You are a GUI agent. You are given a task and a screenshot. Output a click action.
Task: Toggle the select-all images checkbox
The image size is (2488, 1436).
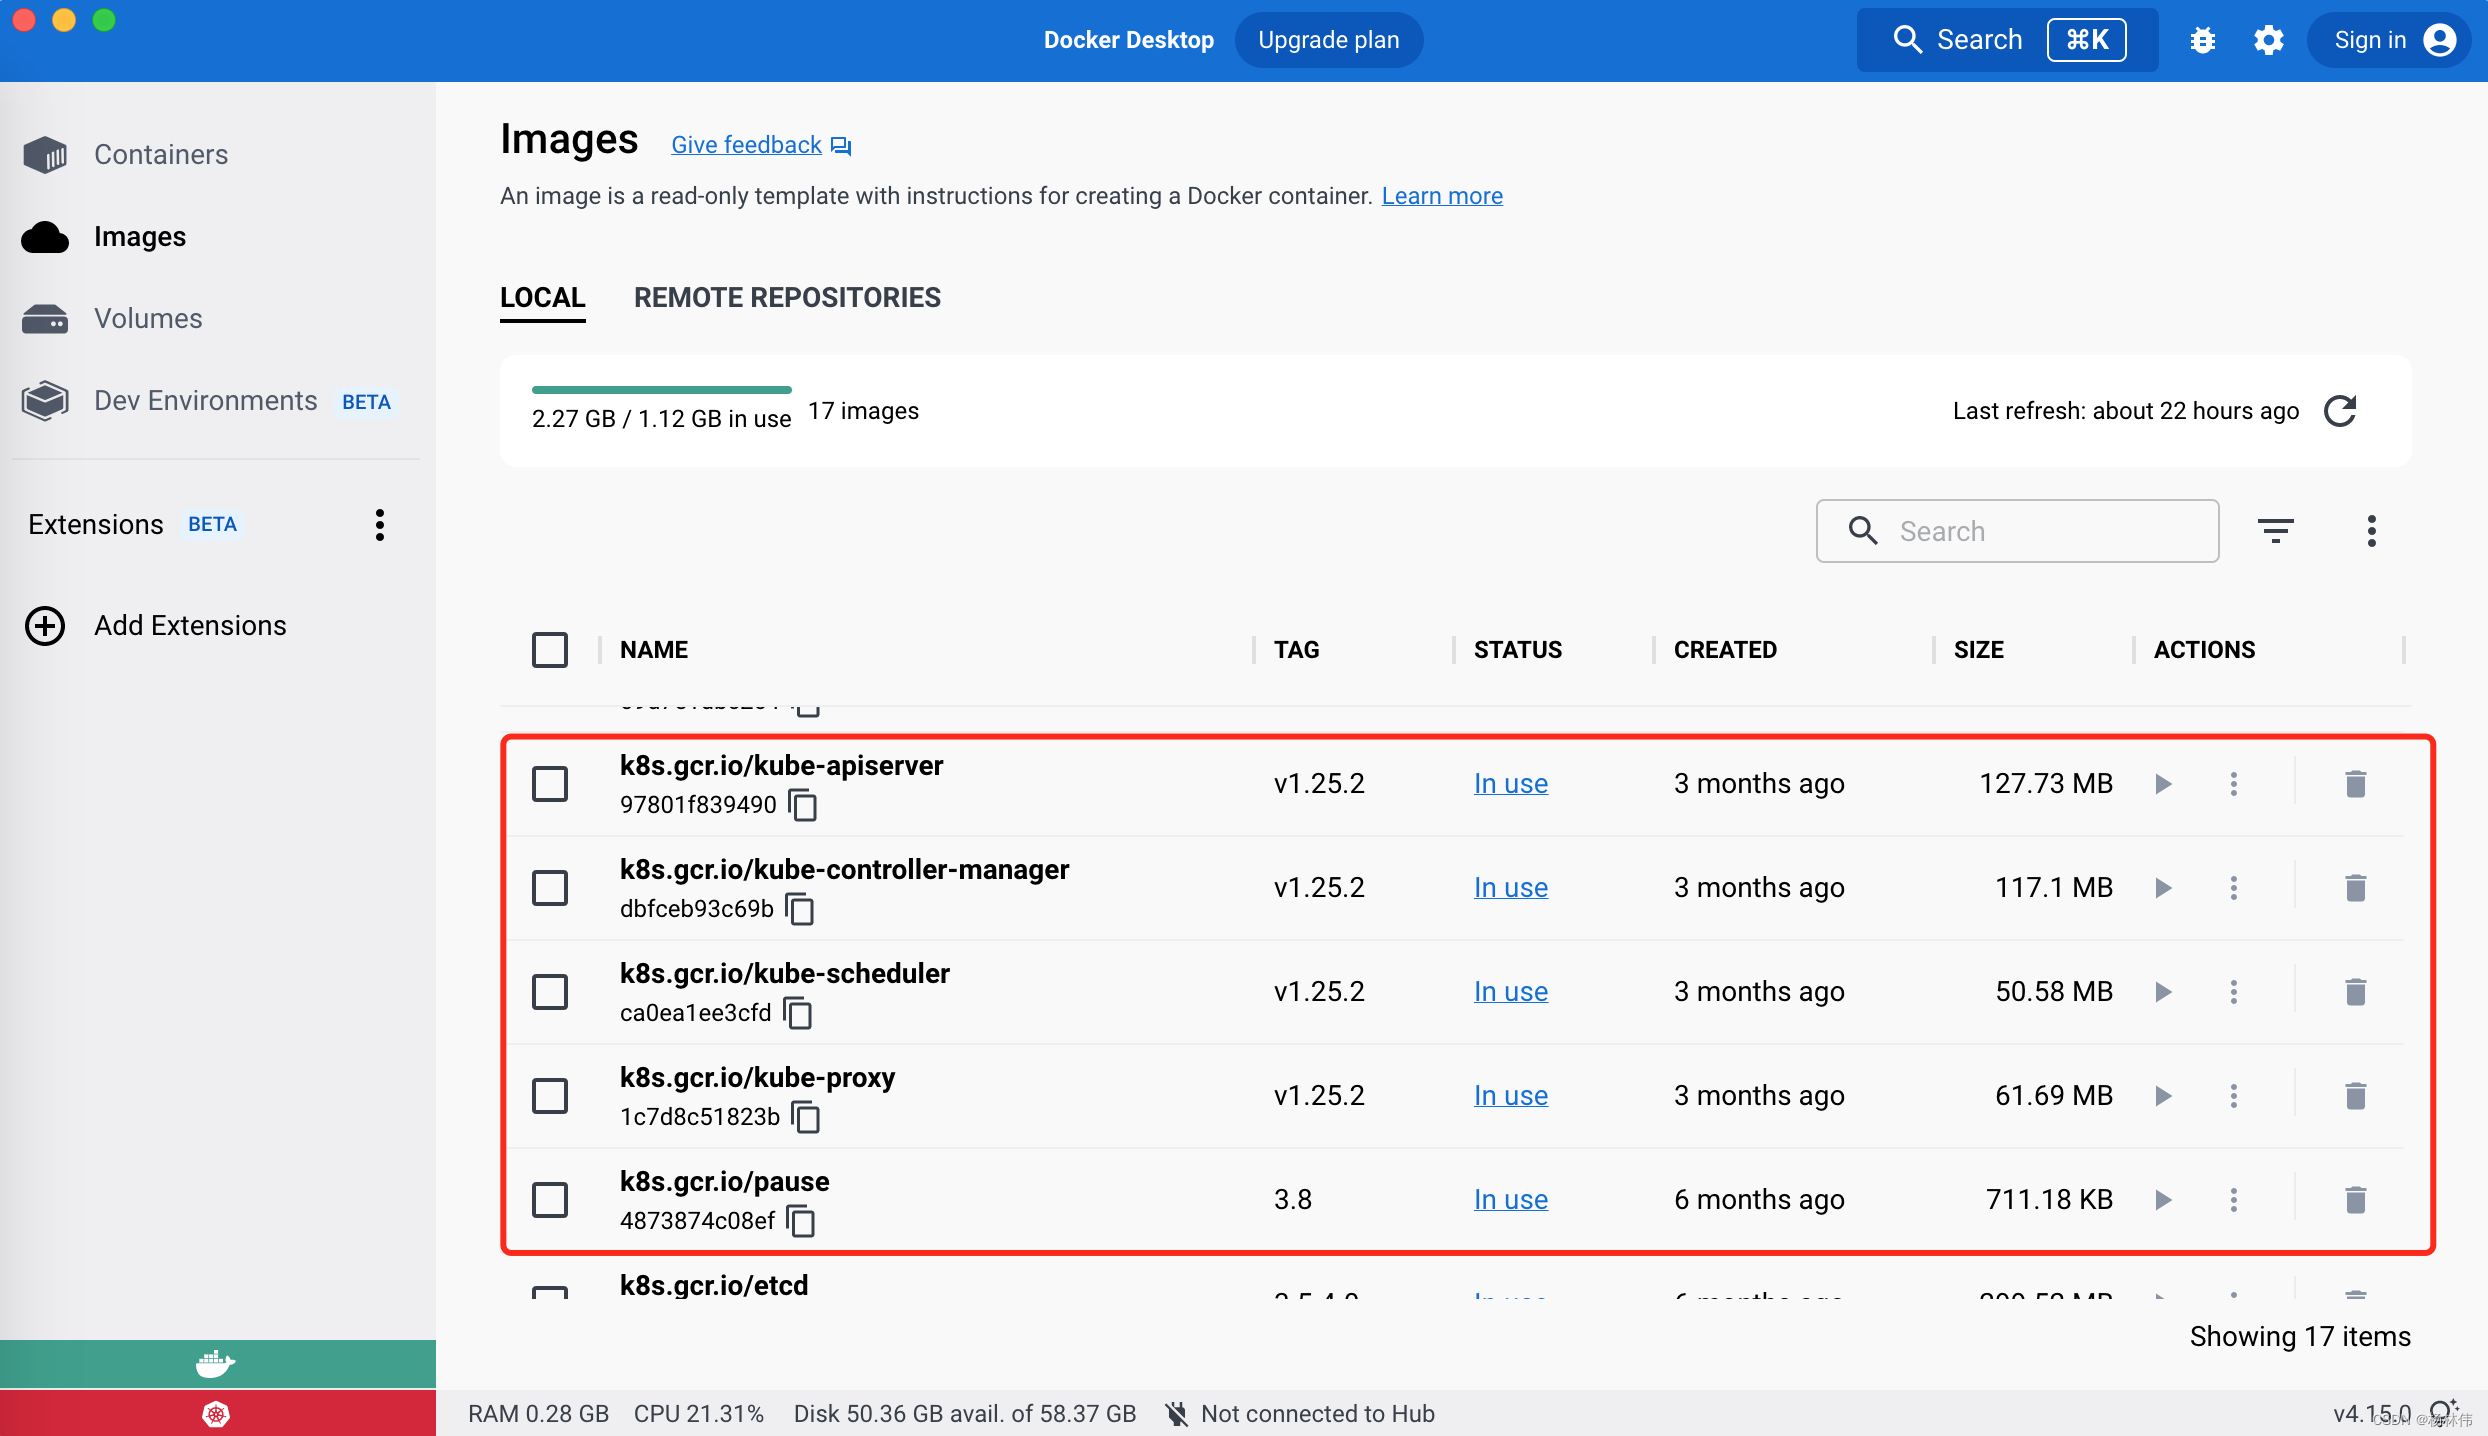tap(550, 650)
